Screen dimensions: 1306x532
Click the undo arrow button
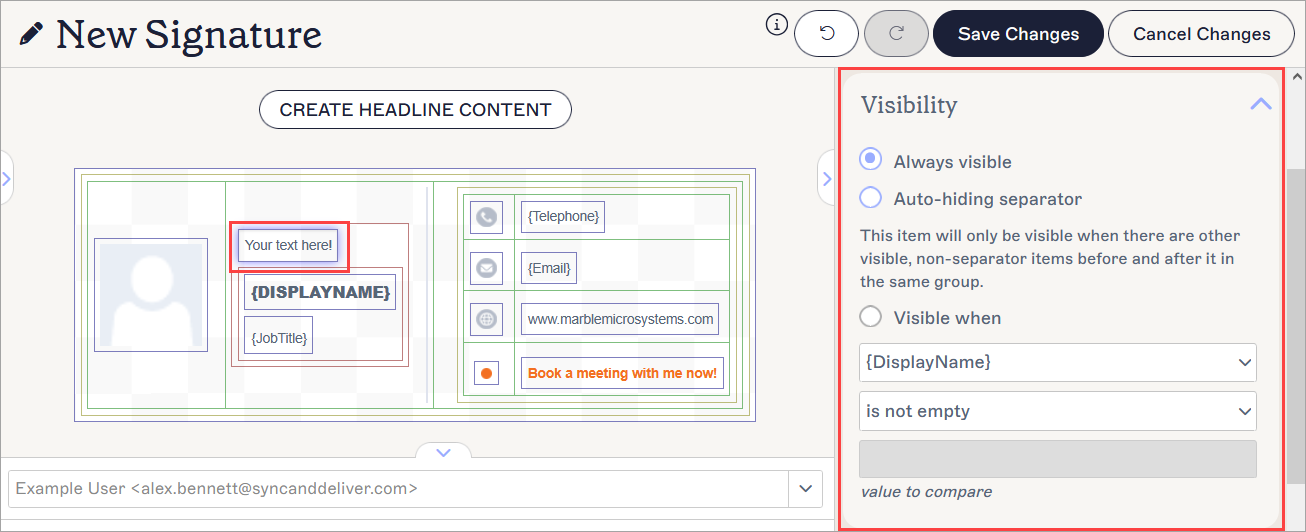tap(826, 34)
